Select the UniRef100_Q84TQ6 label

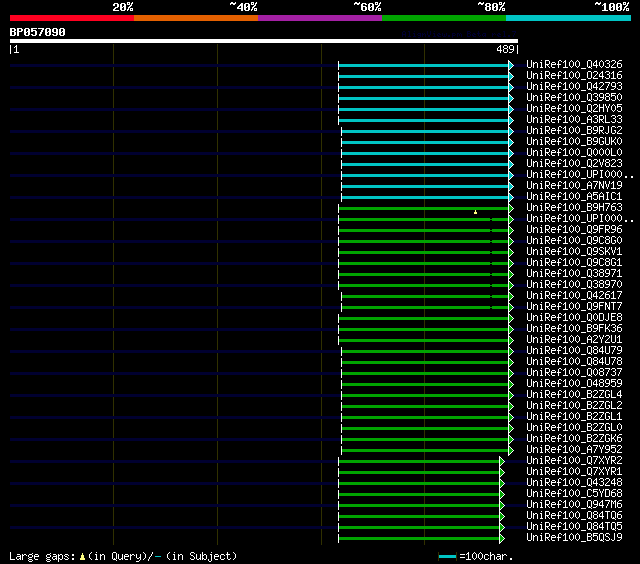(x=574, y=516)
